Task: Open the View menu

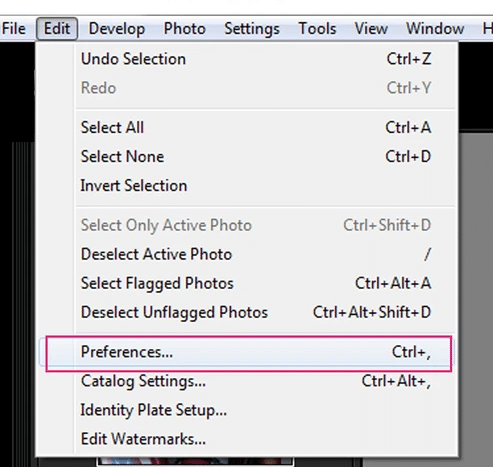Action: pos(371,29)
